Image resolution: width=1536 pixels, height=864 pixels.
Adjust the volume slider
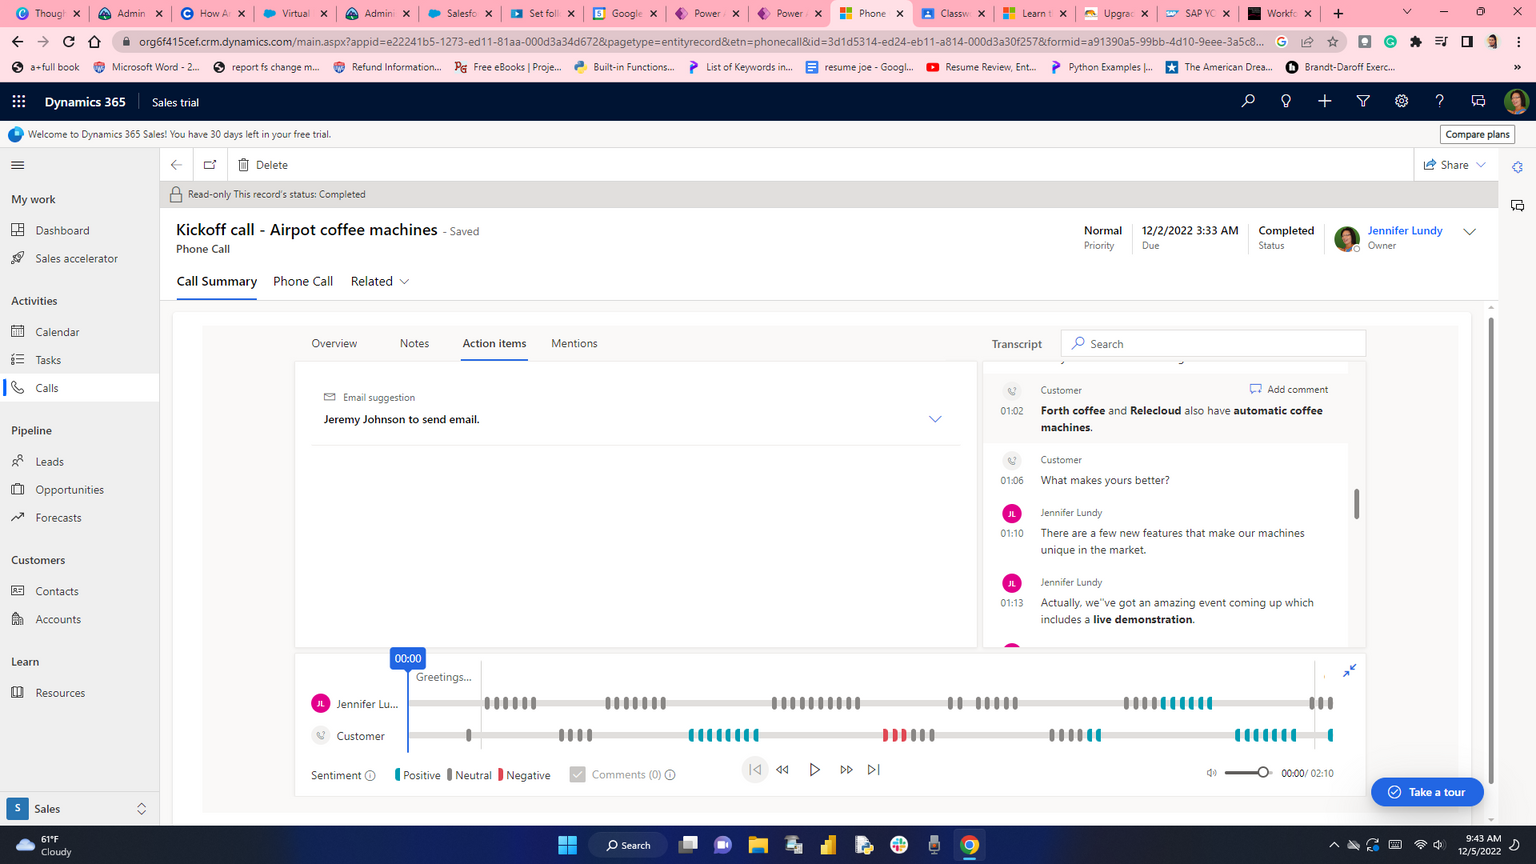(x=1263, y=773)
